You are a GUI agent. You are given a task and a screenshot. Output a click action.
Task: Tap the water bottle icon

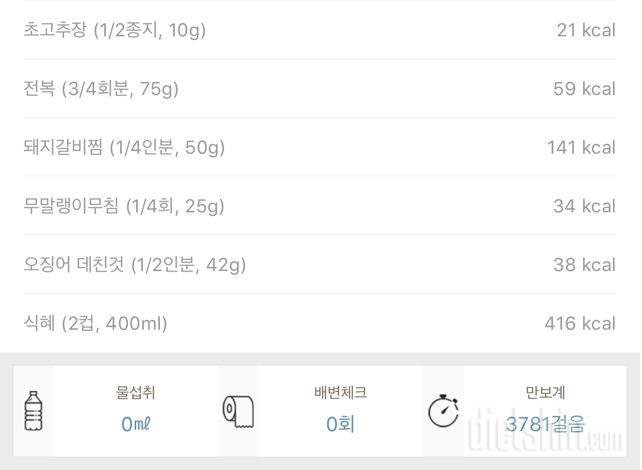(x=33, y=411)
